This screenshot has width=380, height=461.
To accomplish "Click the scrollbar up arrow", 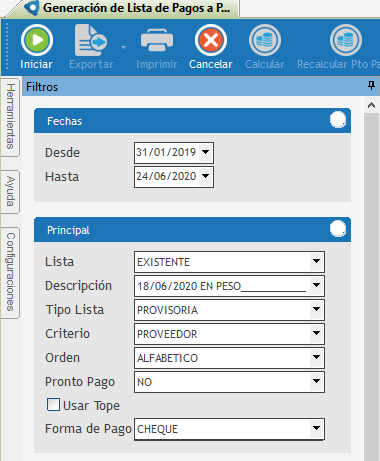I will 371,106.
